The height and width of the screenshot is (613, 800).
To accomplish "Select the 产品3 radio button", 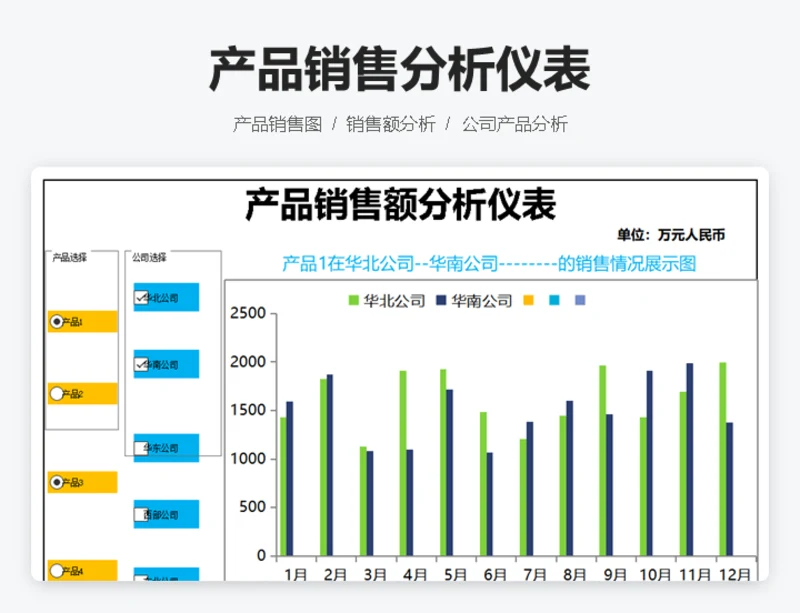I will [x=57, y=482].
